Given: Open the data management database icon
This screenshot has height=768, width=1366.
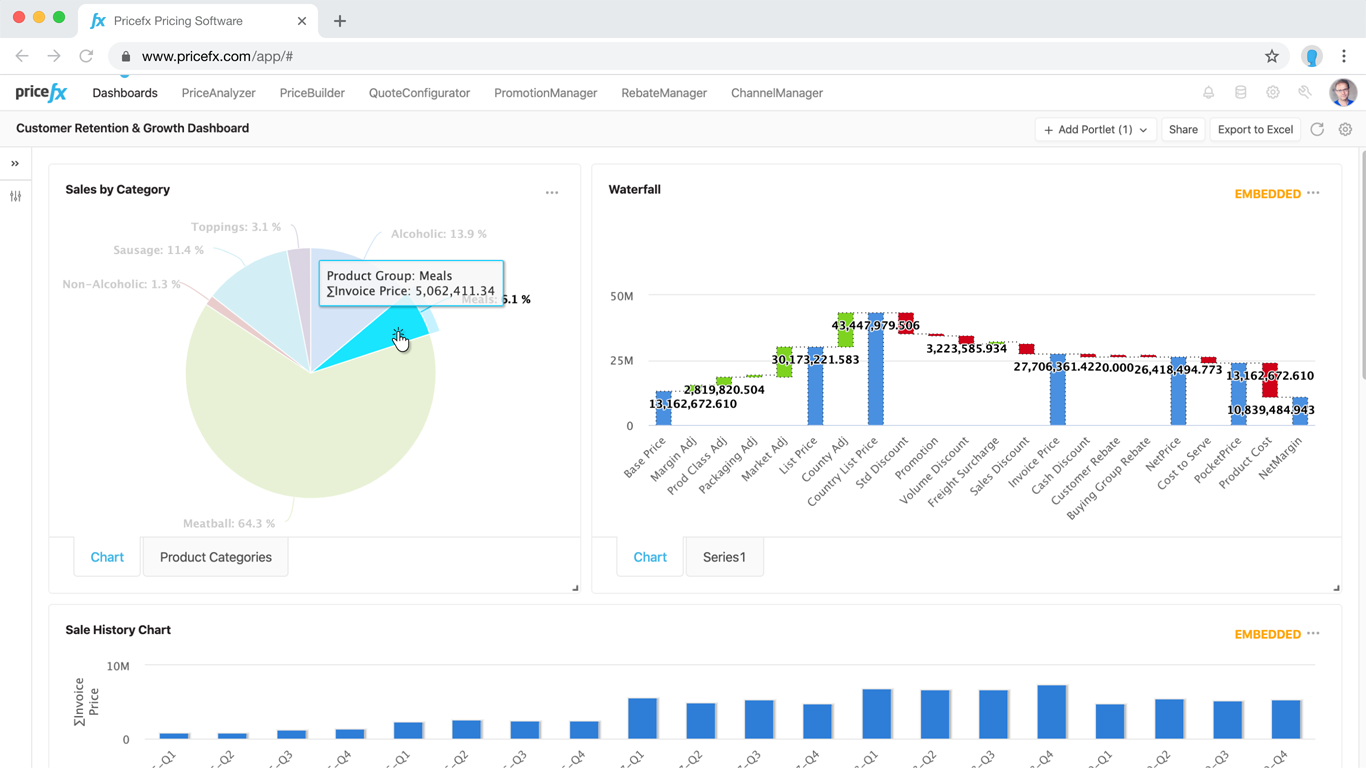Looking at the screenshot, I should (1240, 91).
